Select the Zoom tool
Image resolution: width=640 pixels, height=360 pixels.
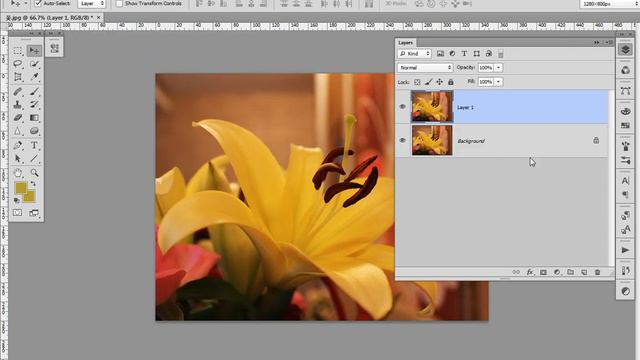34,173
